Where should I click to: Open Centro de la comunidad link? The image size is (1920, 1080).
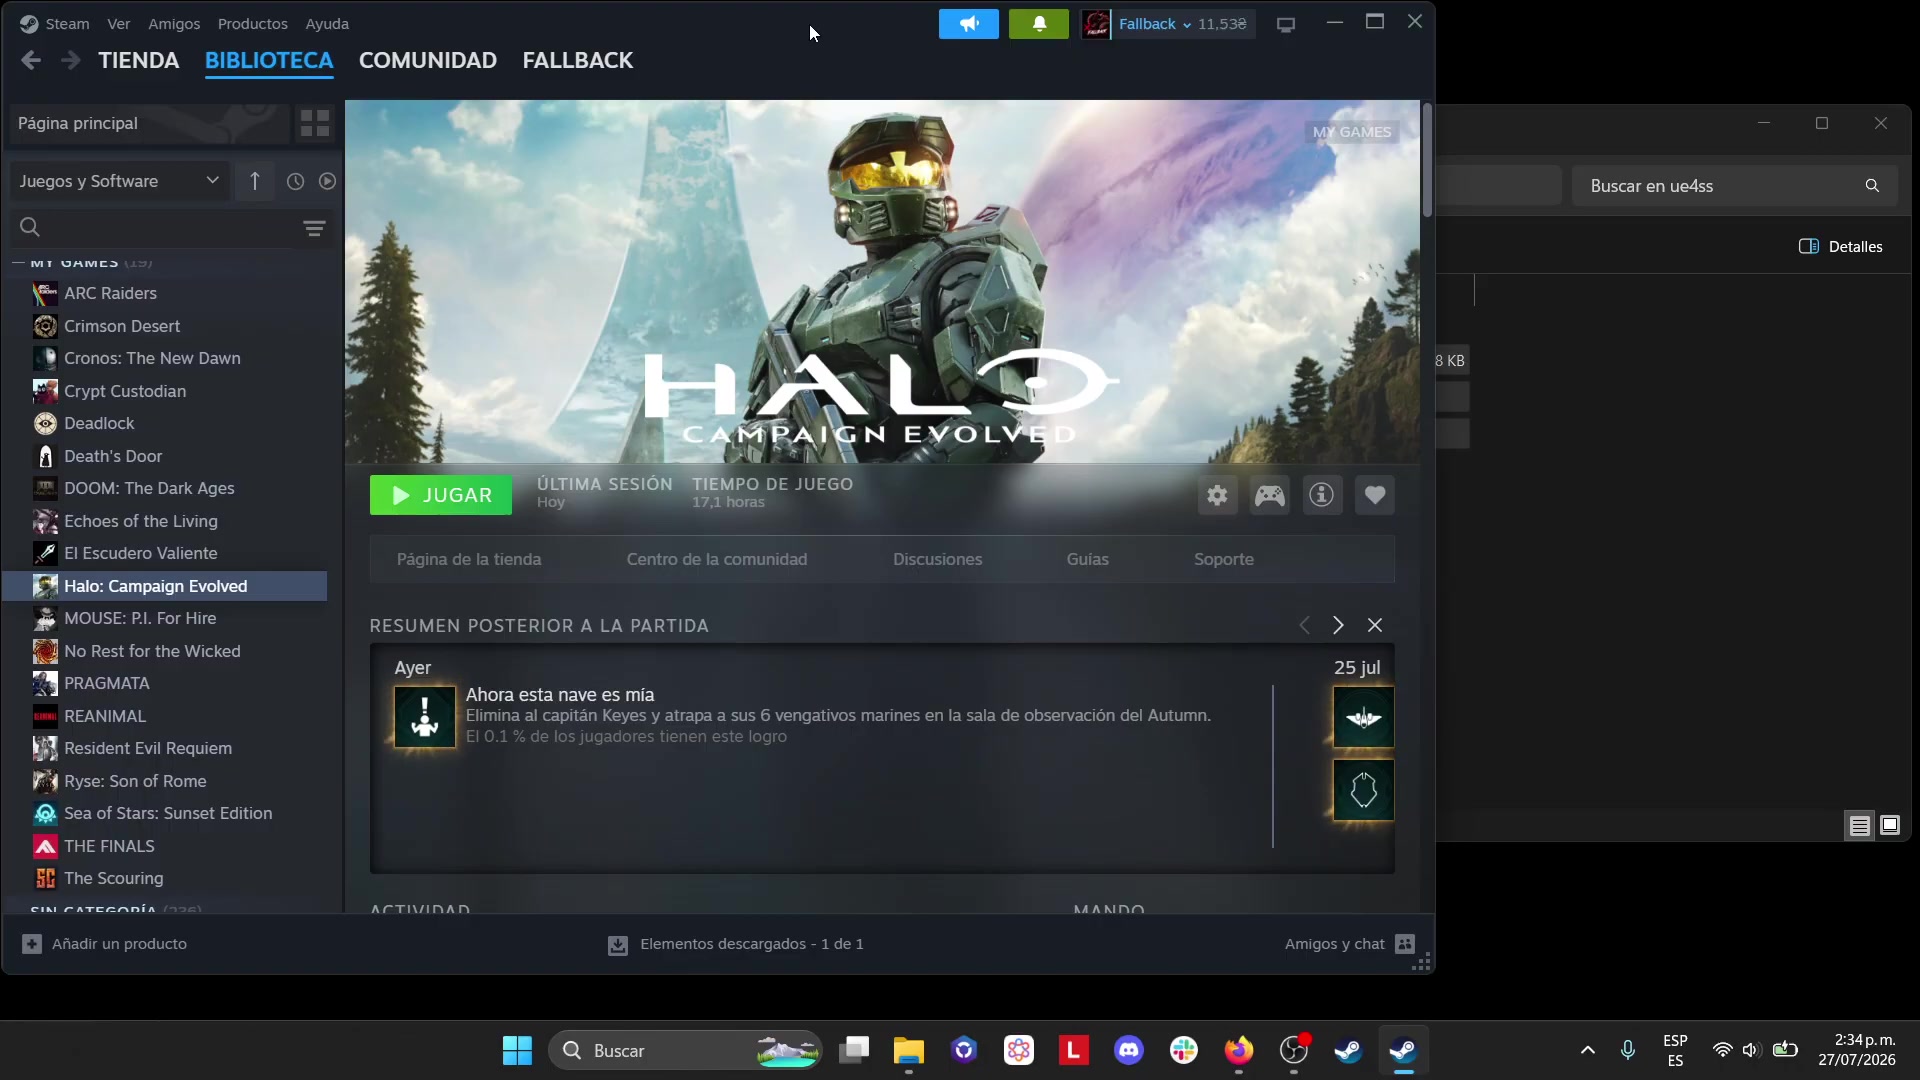[717, 559]
